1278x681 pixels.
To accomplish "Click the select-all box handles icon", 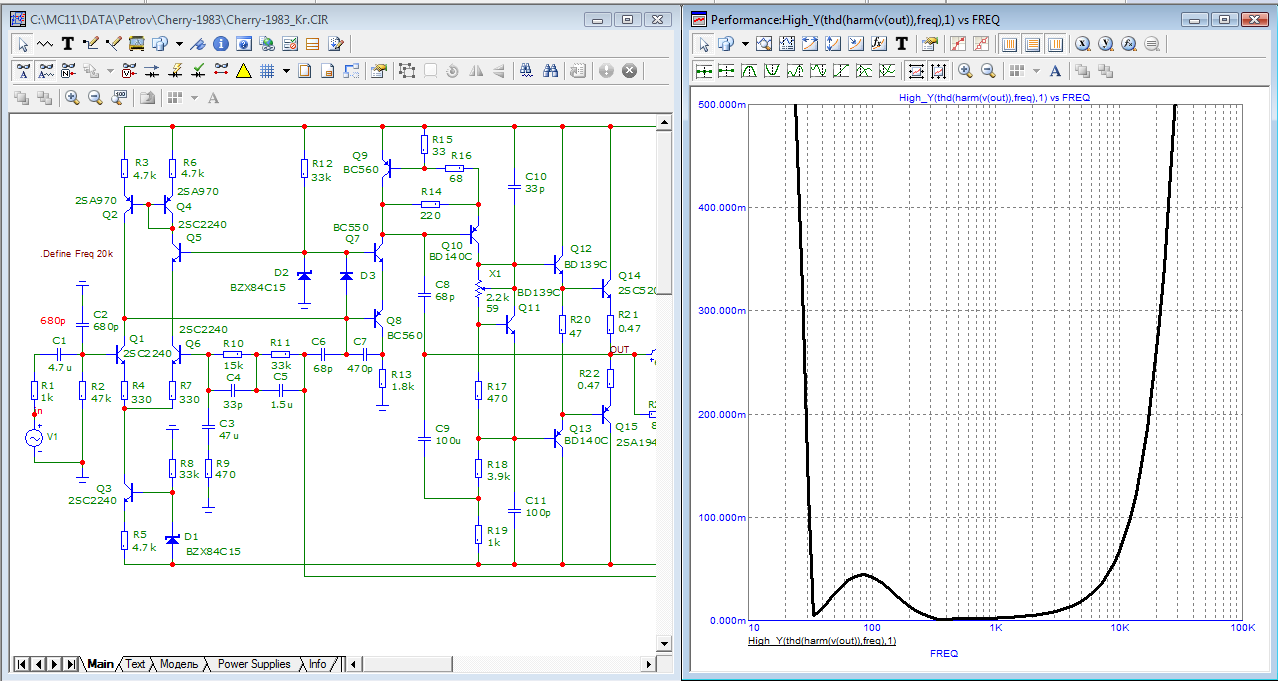I will point(407,71).
